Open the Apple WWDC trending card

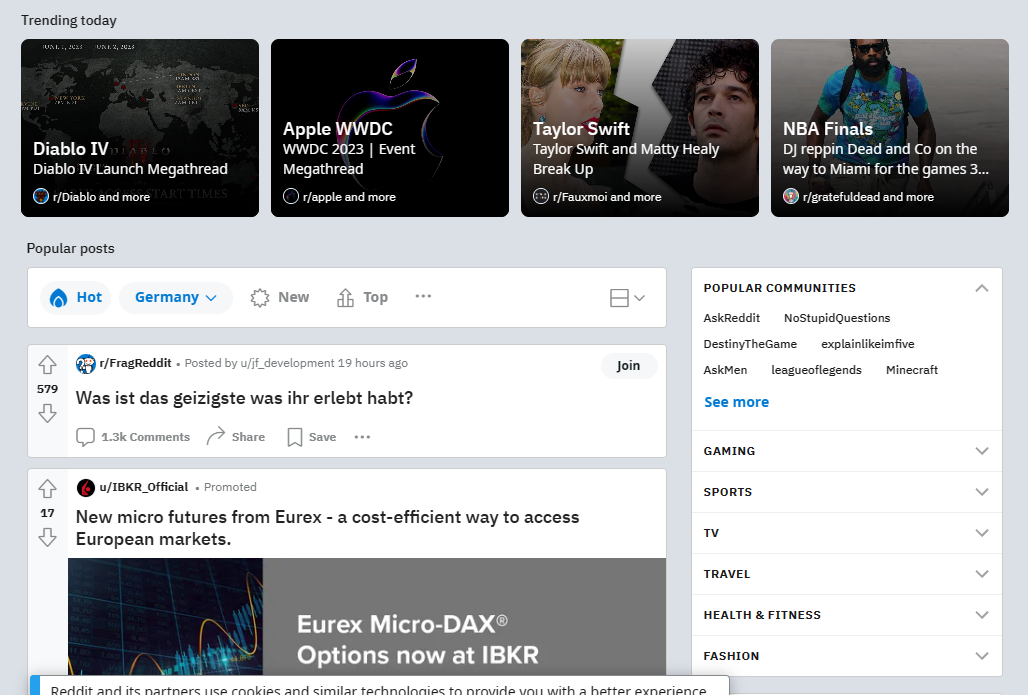[x=389, y=128]
